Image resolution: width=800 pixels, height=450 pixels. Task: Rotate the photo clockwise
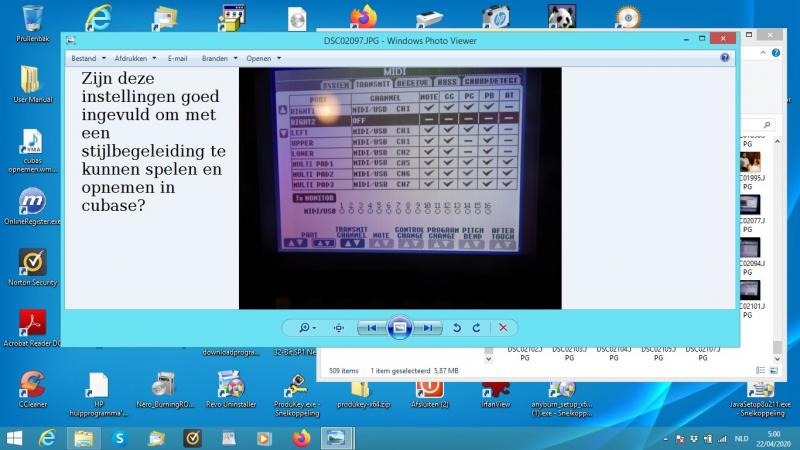click(477, 328)
